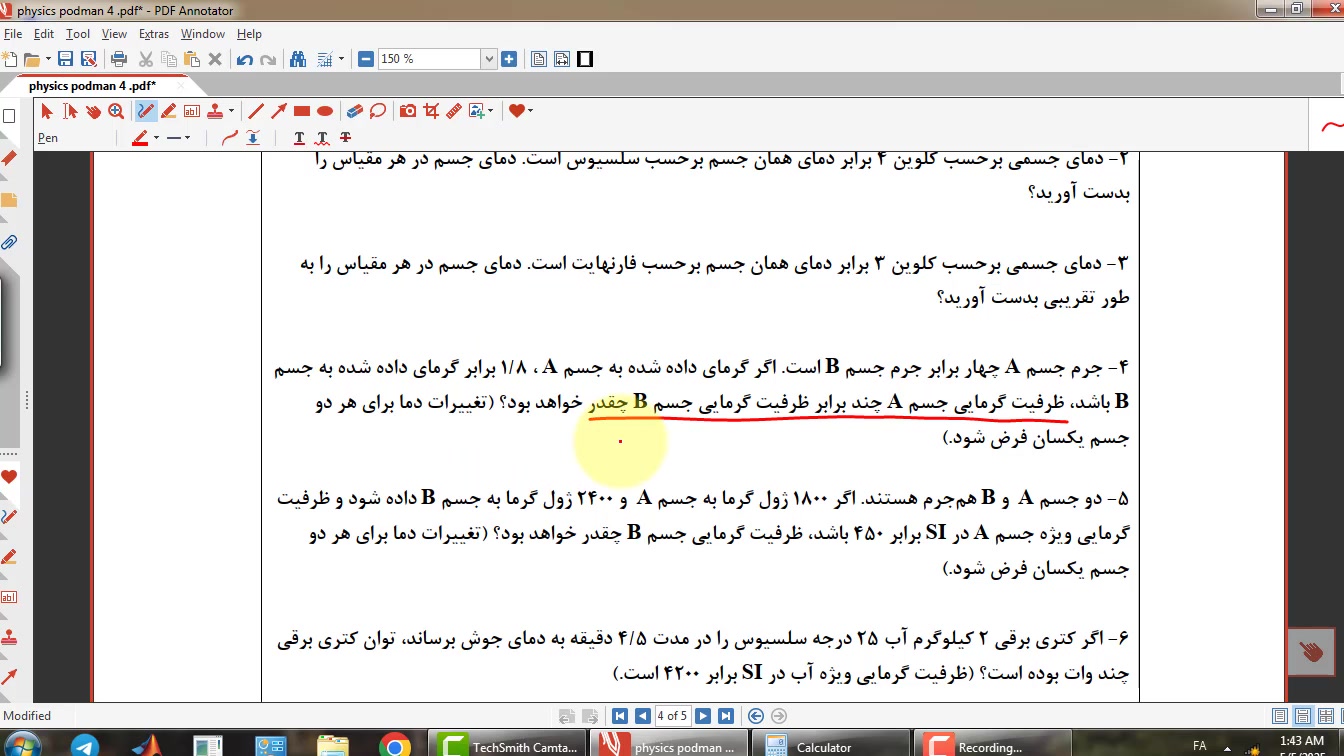The height and width of the screenshot is (756, 1344).
Task: Choose the Pan hand tool
Action: click(93, 111)
